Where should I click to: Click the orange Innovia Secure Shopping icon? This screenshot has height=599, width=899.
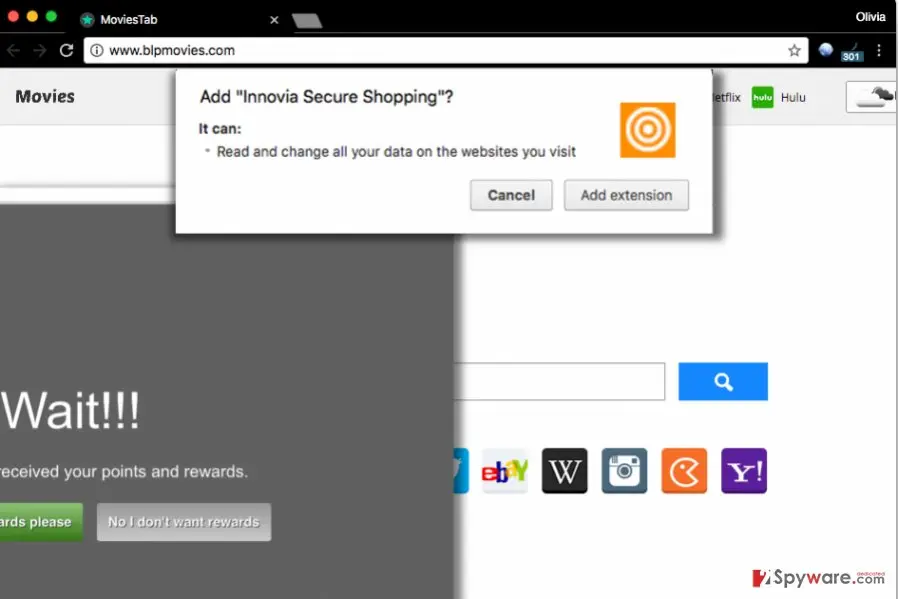pyautogui.click(x=647, y=130)
